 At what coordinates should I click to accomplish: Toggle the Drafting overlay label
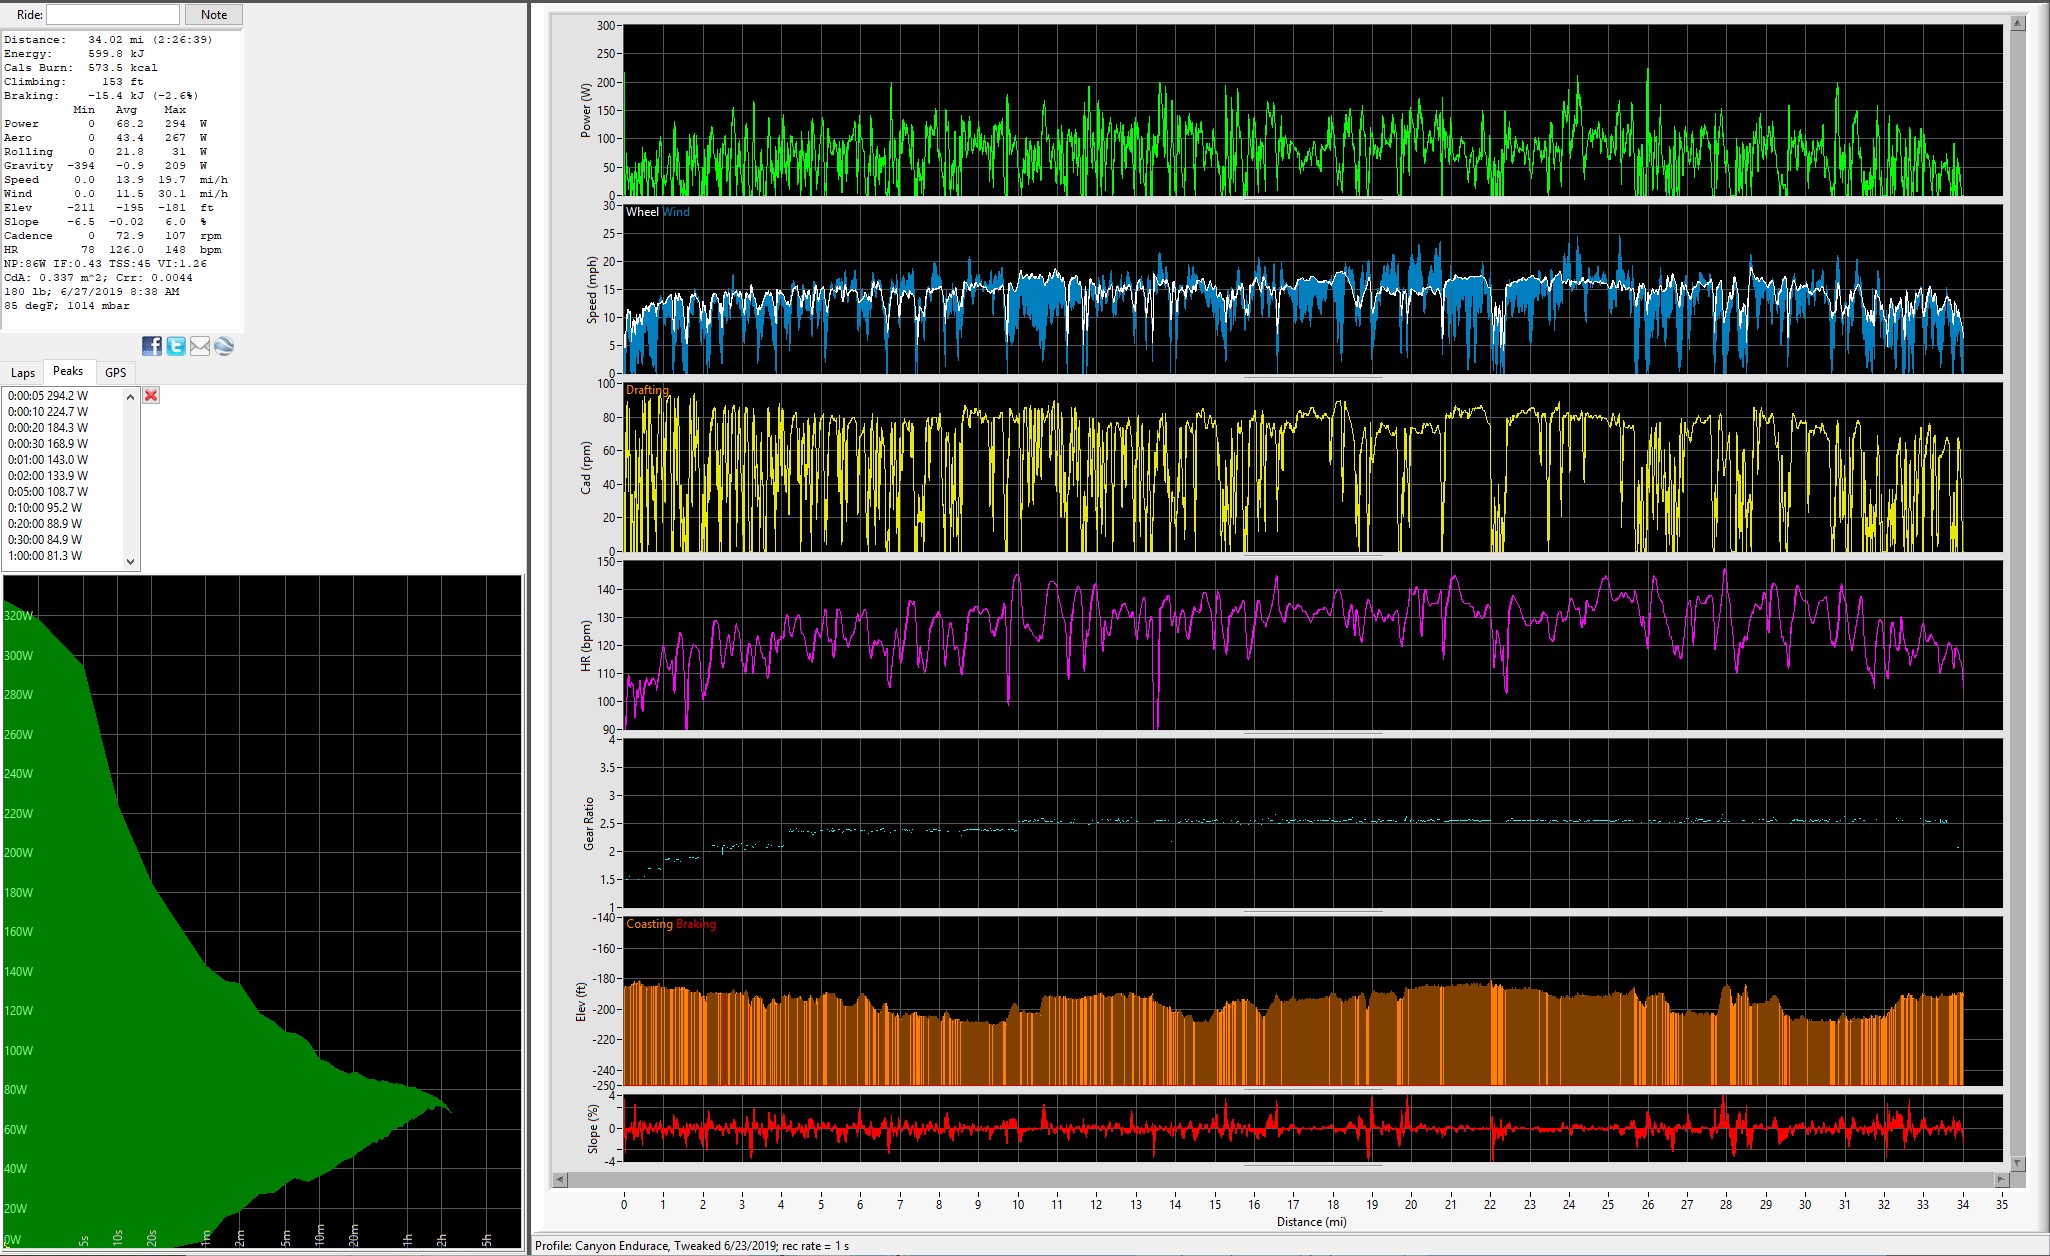click(647, 390)
